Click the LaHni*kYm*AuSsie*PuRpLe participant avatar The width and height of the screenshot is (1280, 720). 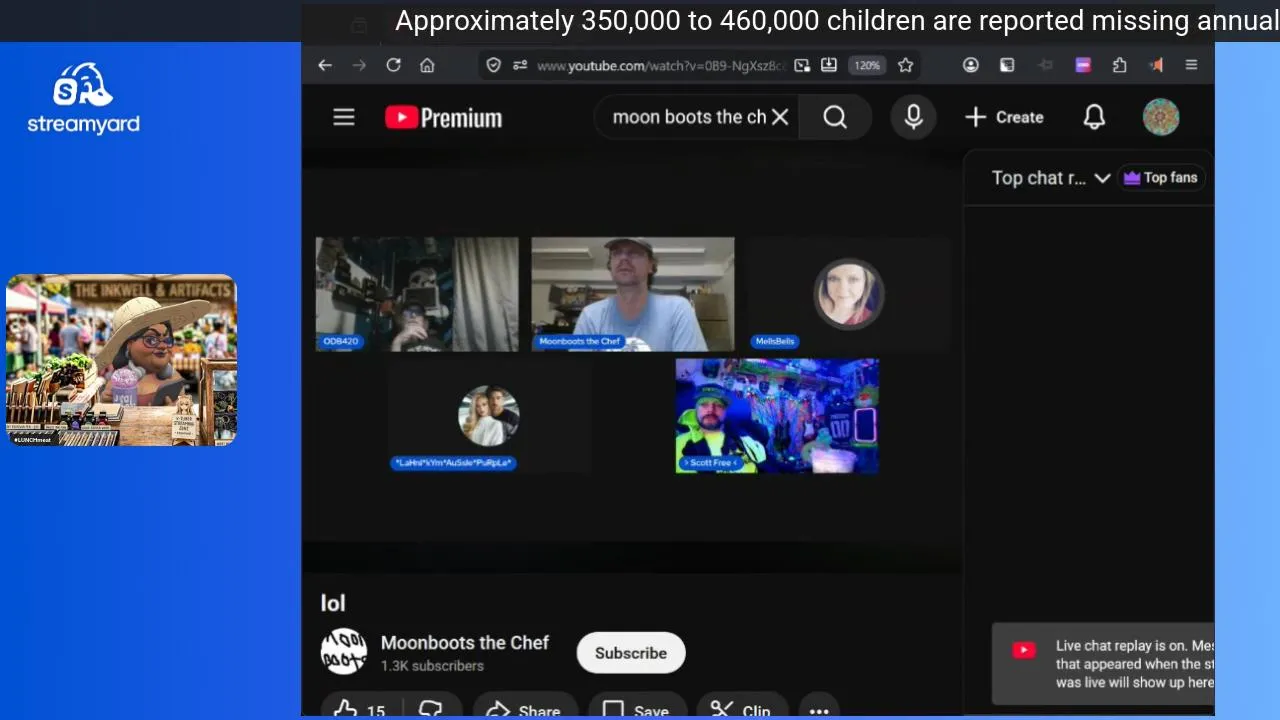[488, 415]
